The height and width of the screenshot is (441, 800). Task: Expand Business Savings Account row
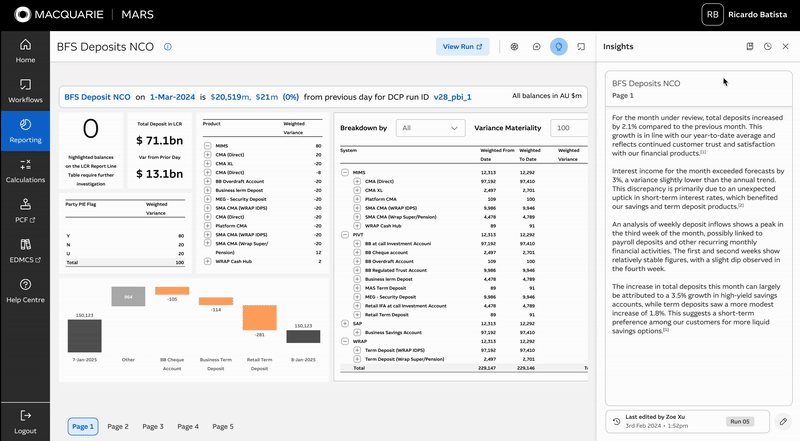(357, 332)
